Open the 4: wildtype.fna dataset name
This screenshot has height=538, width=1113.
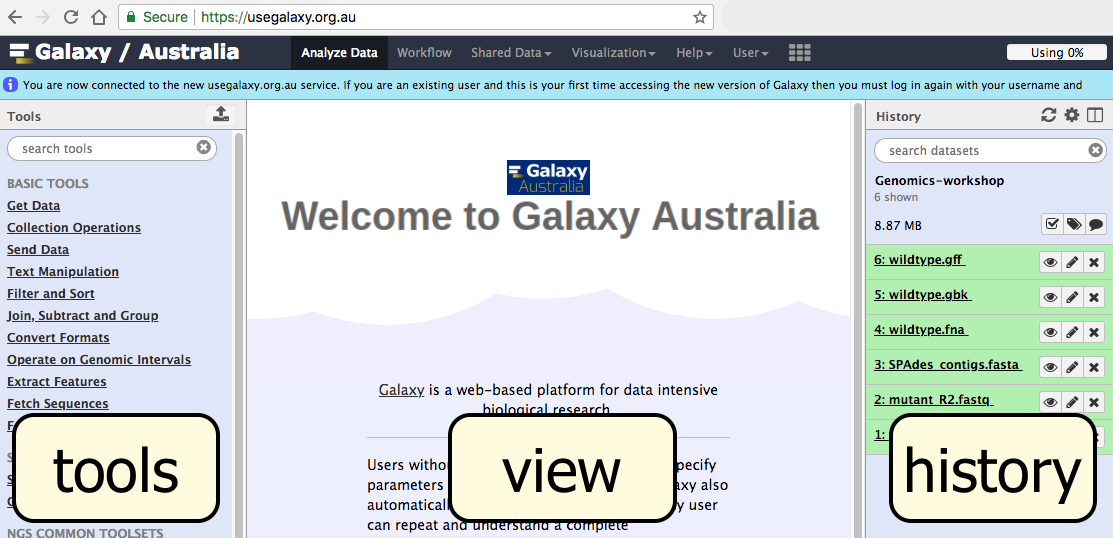(x=921, y=330)
